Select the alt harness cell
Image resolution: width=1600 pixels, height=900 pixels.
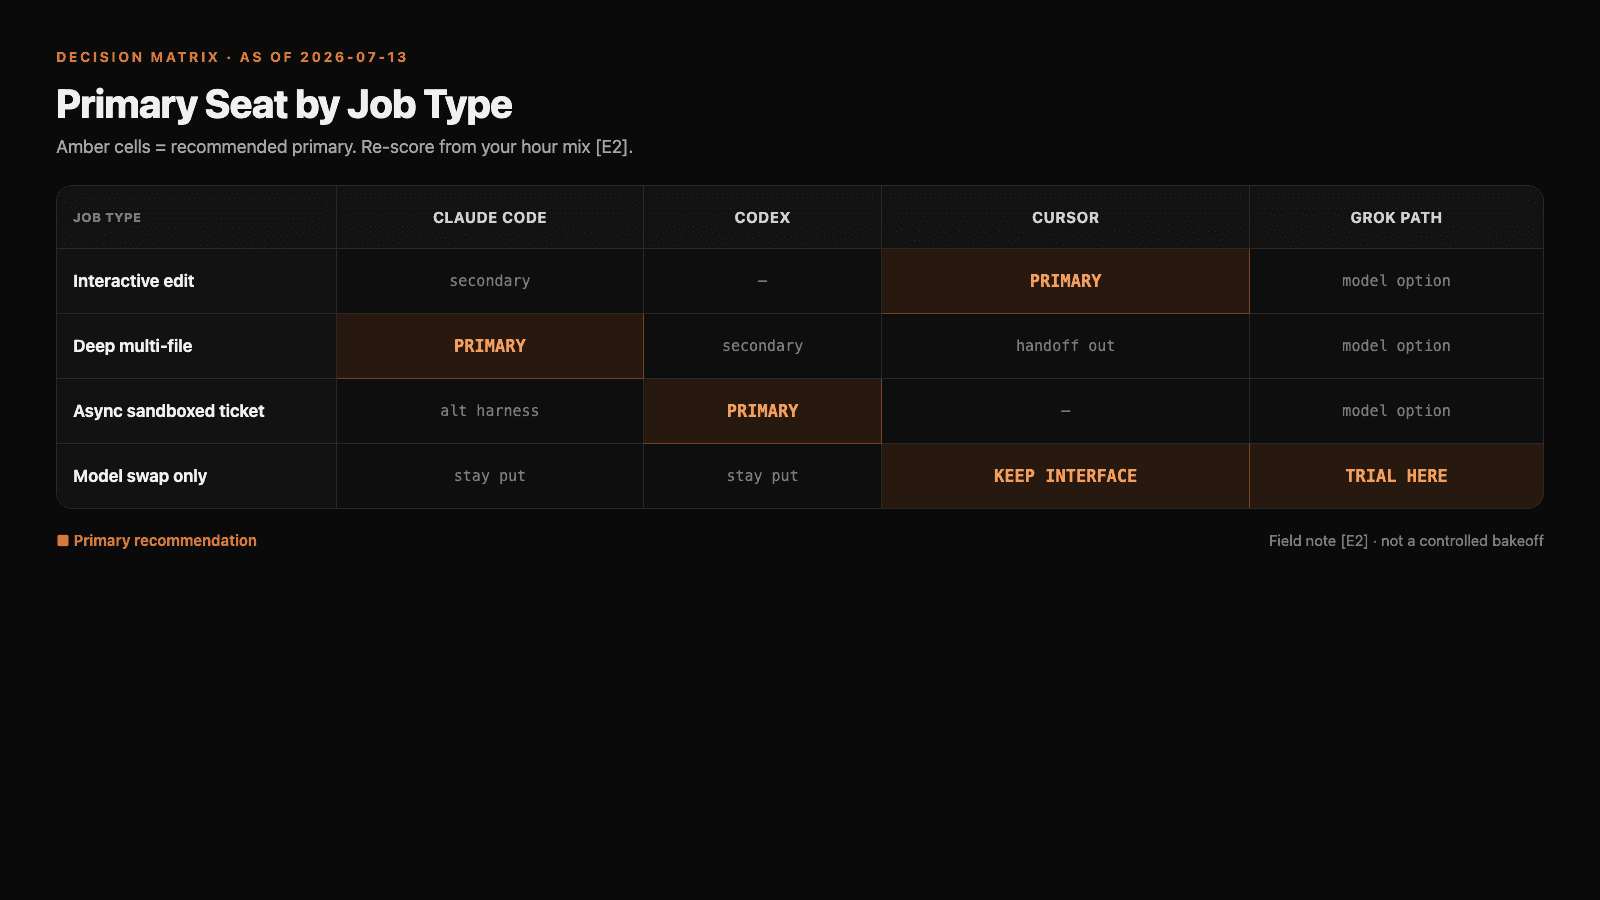coord(490,411)
